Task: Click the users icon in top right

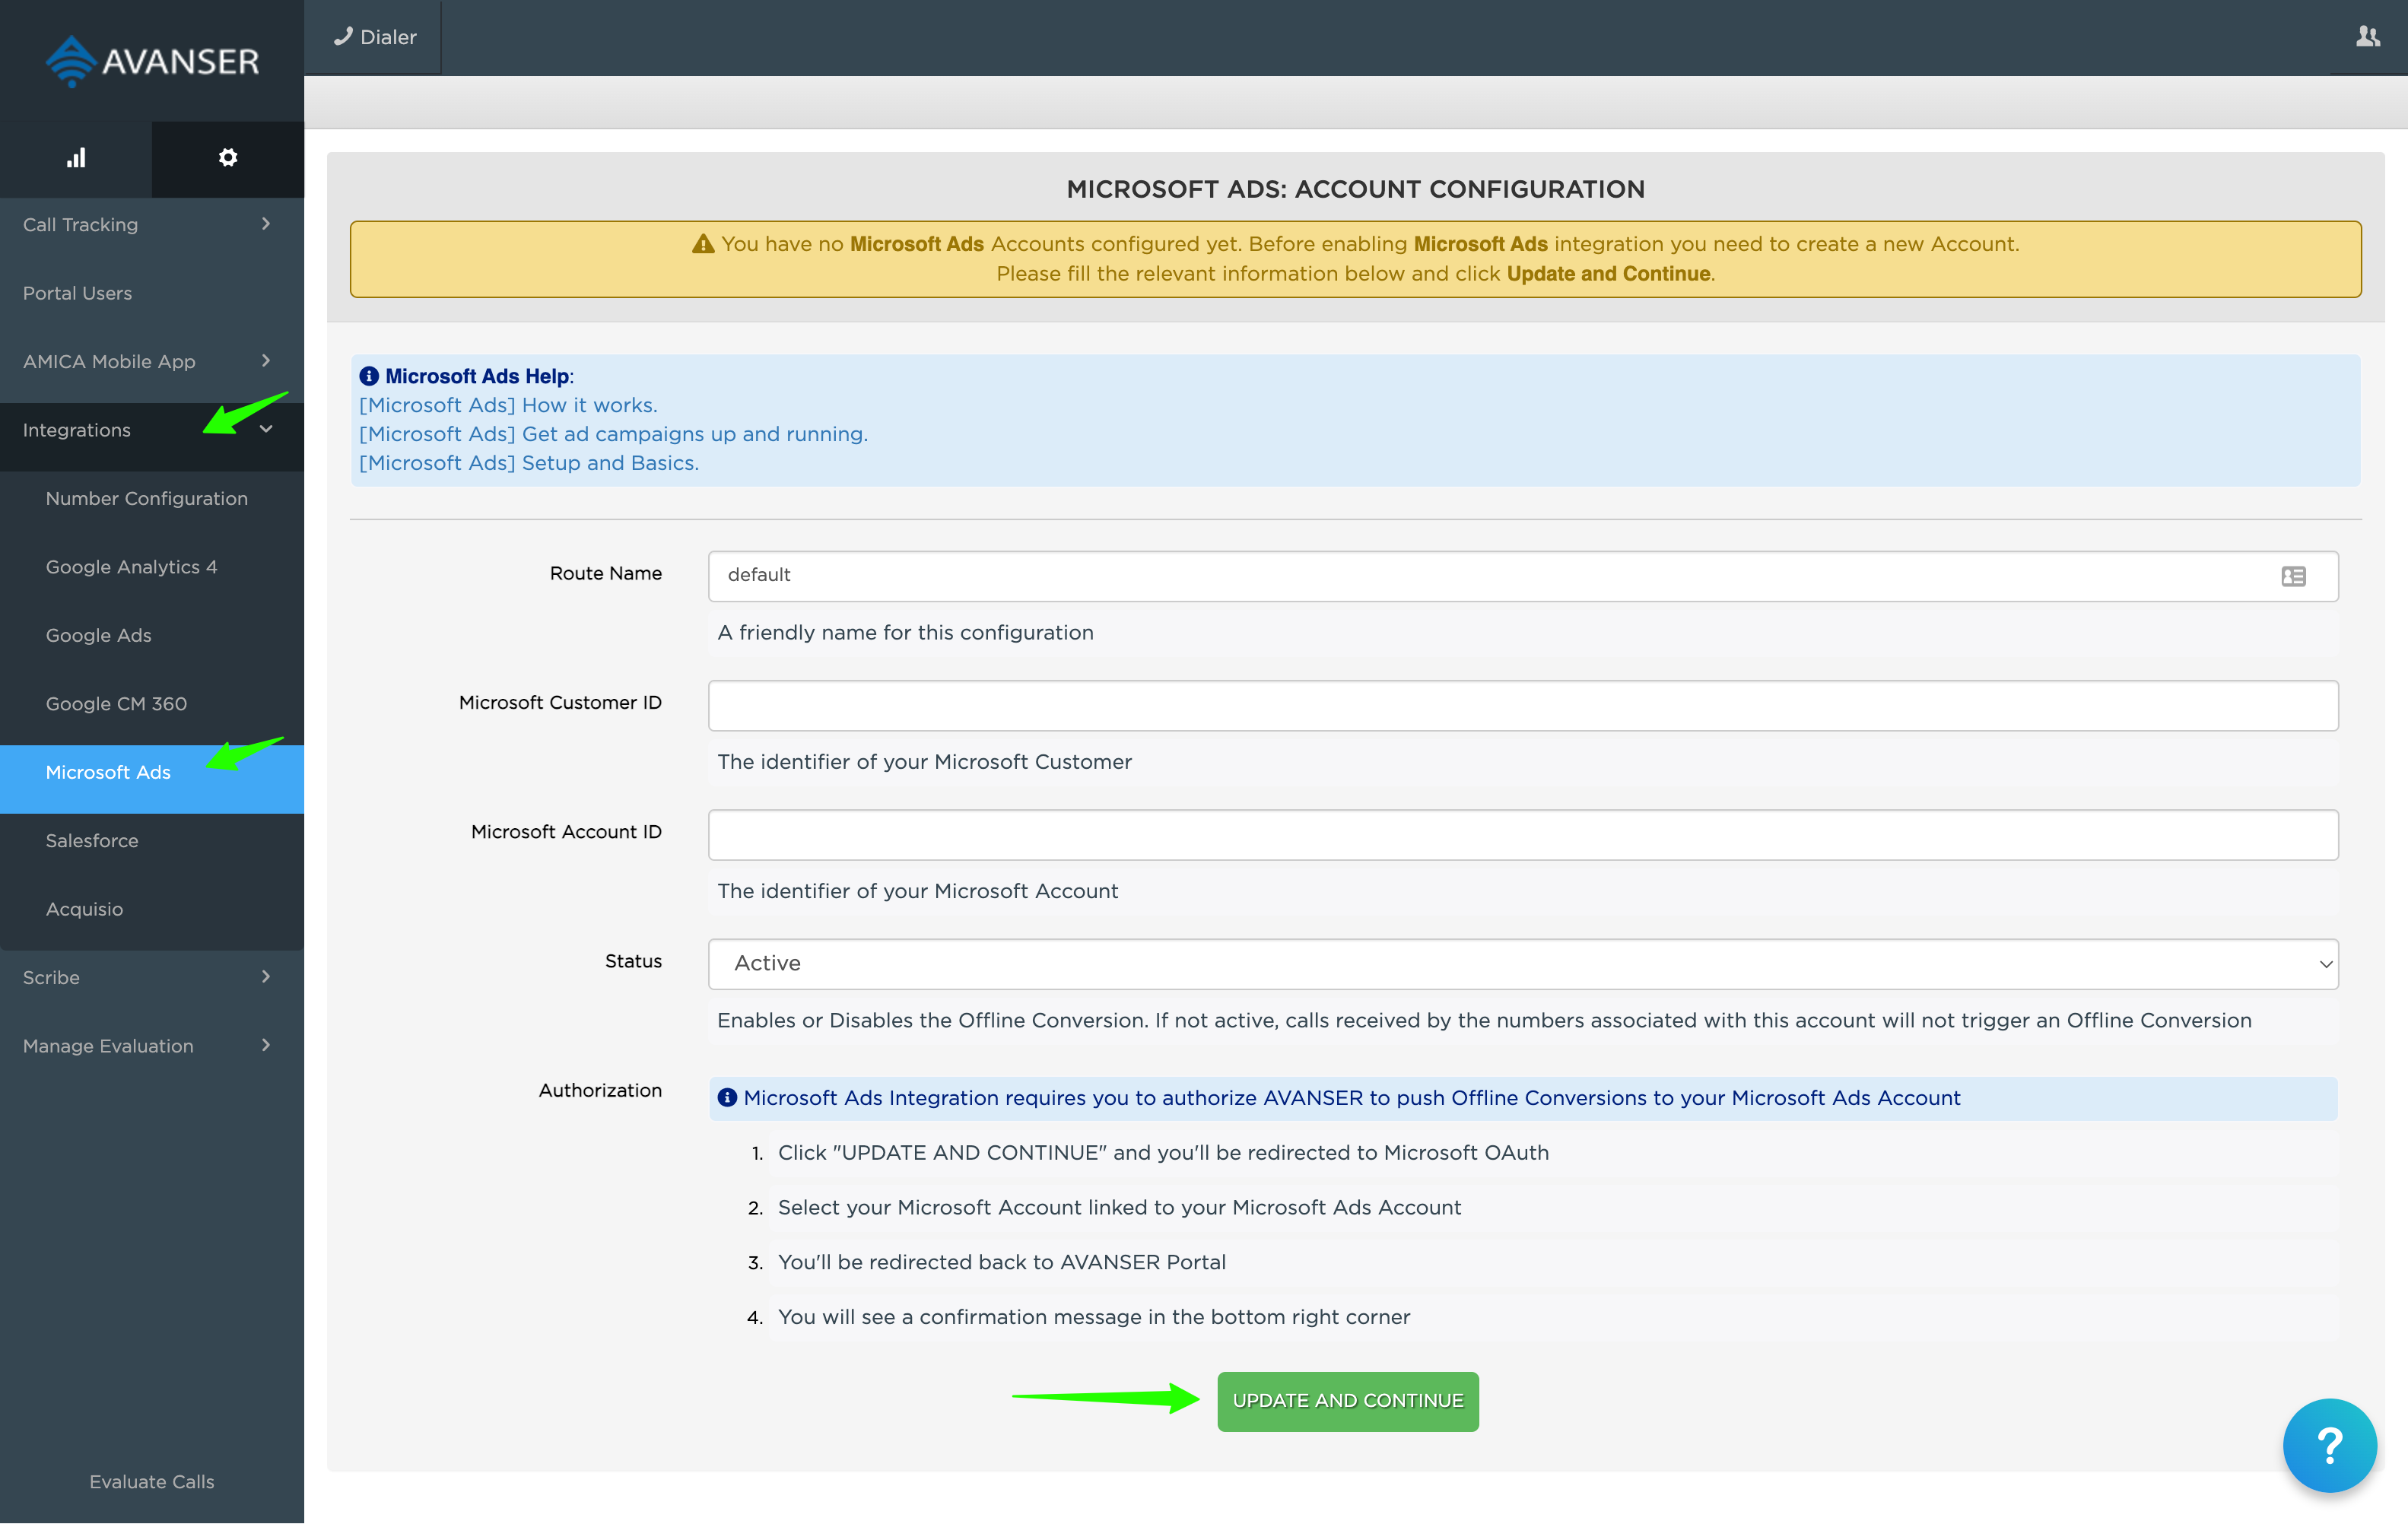Action: [2367, 37]
